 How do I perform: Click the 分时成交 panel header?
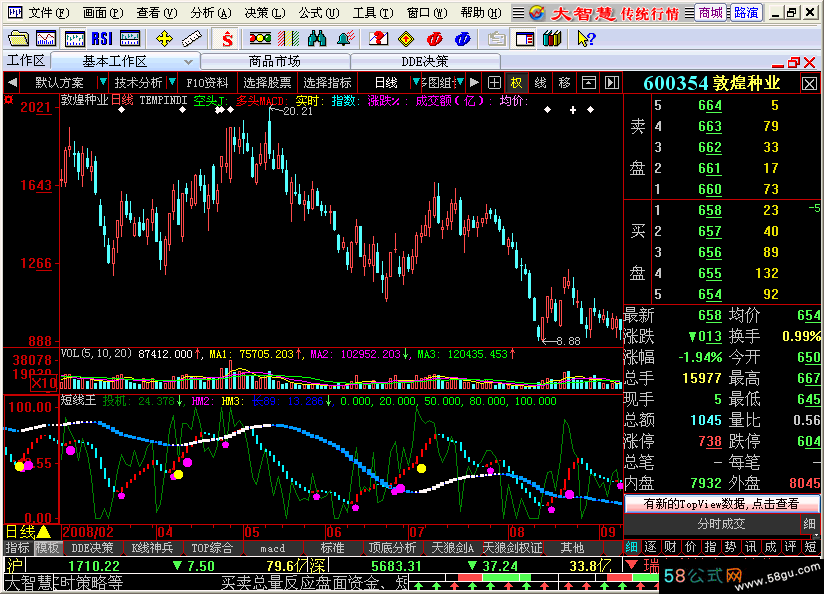click(721, 524)
